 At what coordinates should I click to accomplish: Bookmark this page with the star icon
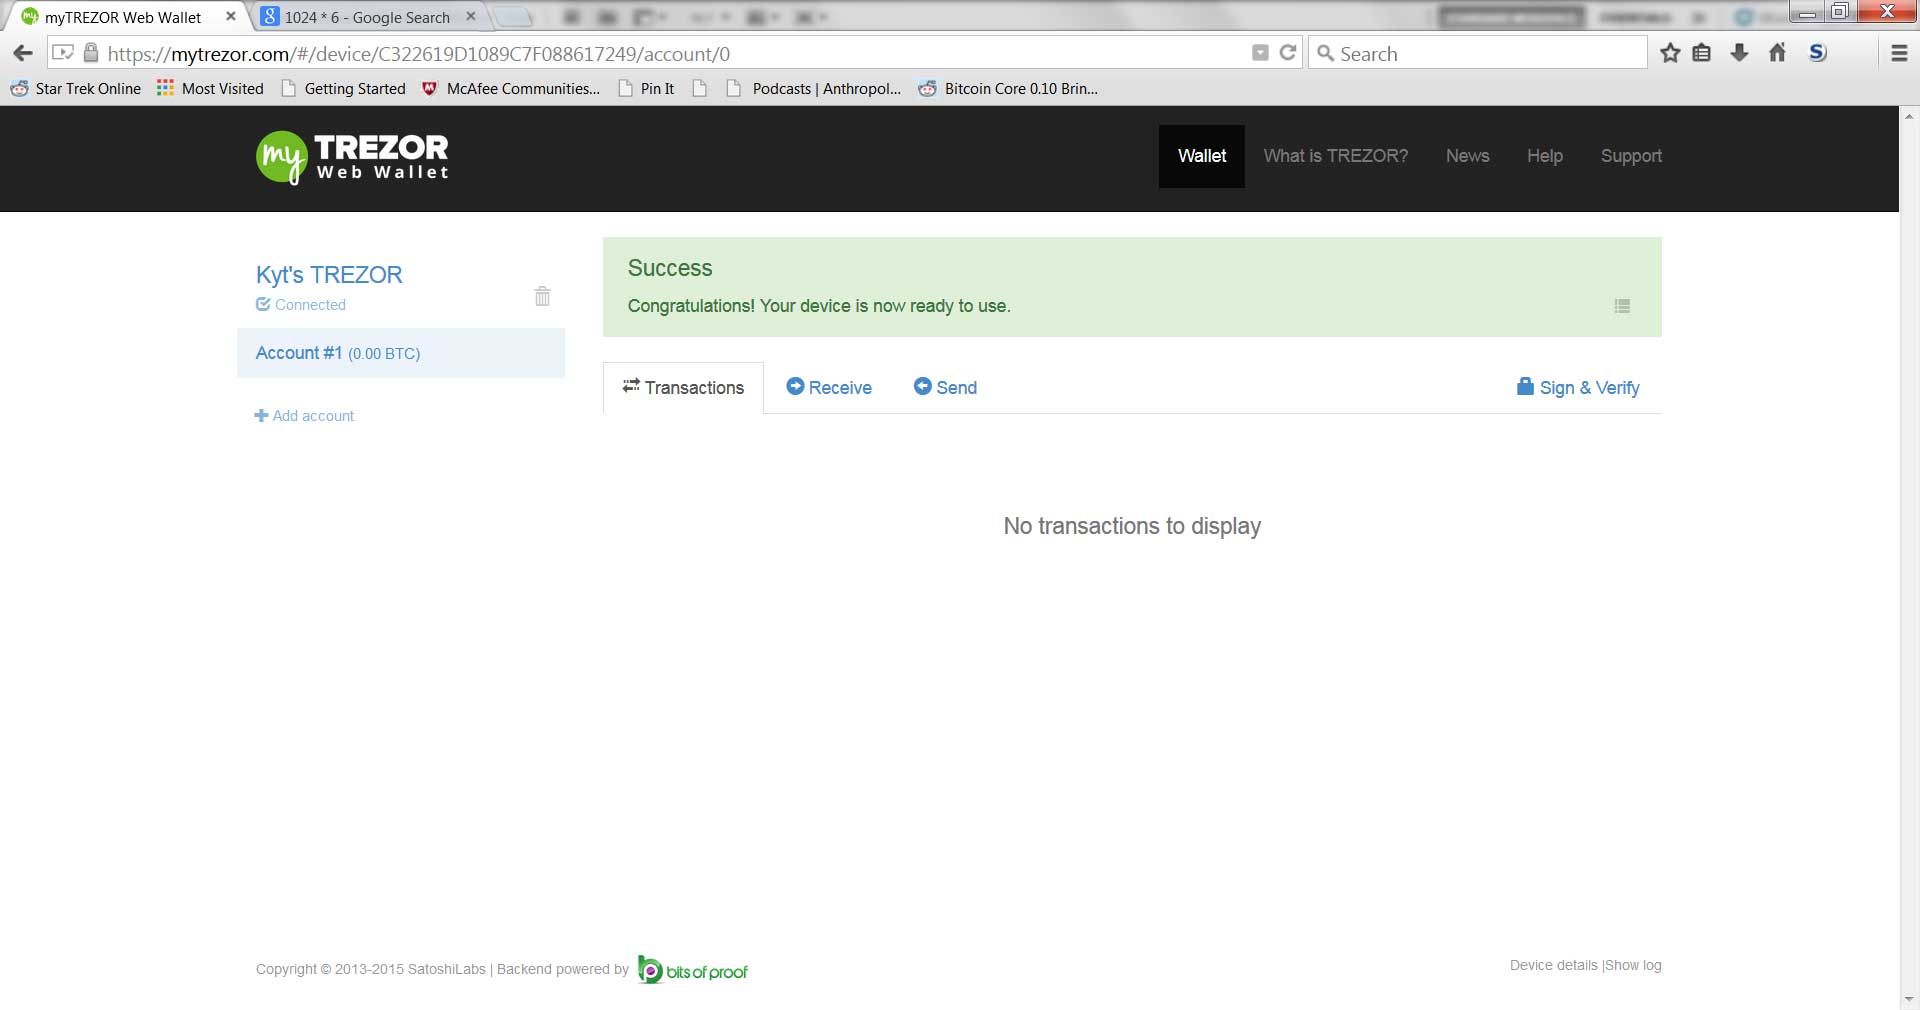[x=1670, y=53]
